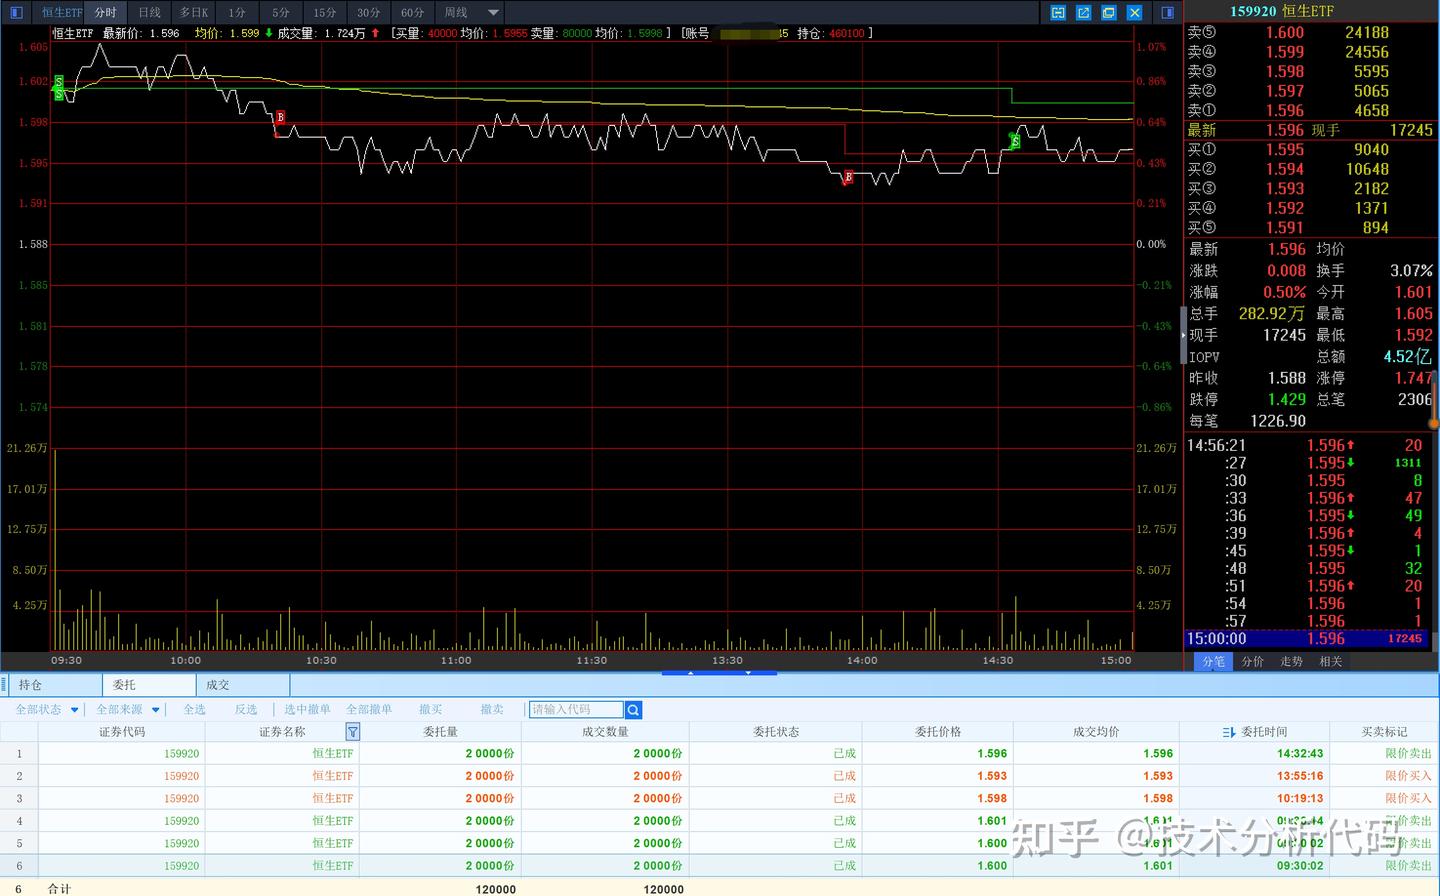Switch to the 日线 chart tab
This screenshot has width=1440, height=896.
point(149,12)
